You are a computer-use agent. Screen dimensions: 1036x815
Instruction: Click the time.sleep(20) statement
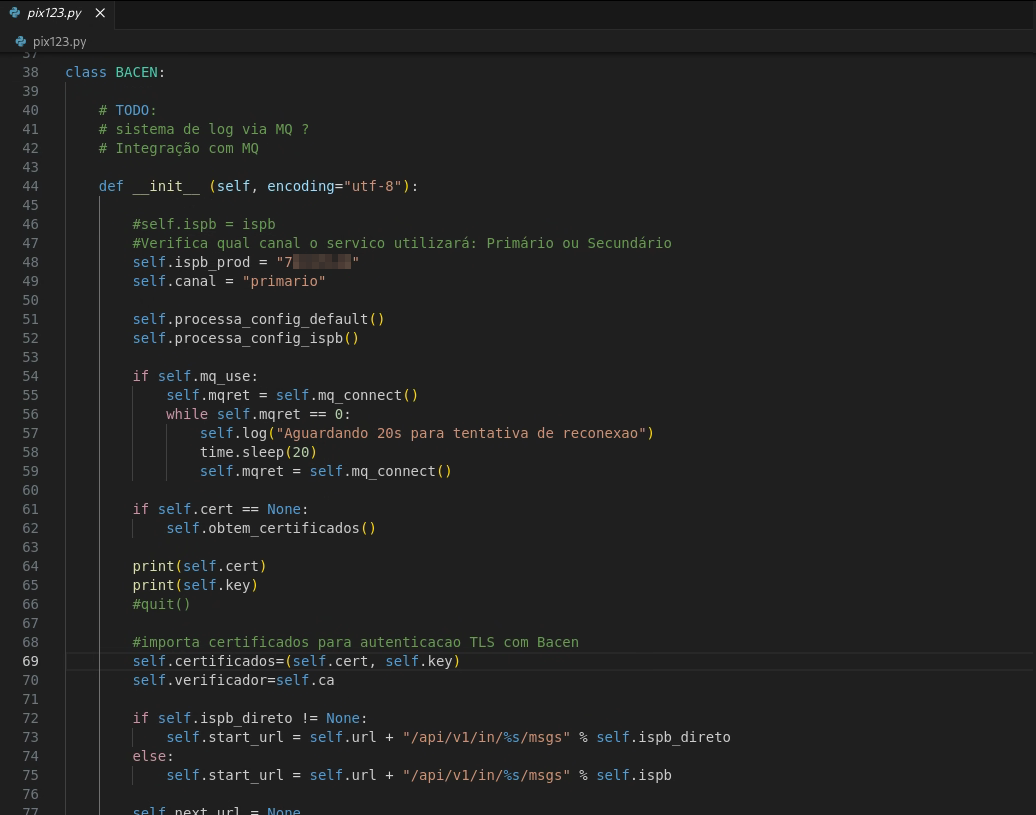coord(258,452)
